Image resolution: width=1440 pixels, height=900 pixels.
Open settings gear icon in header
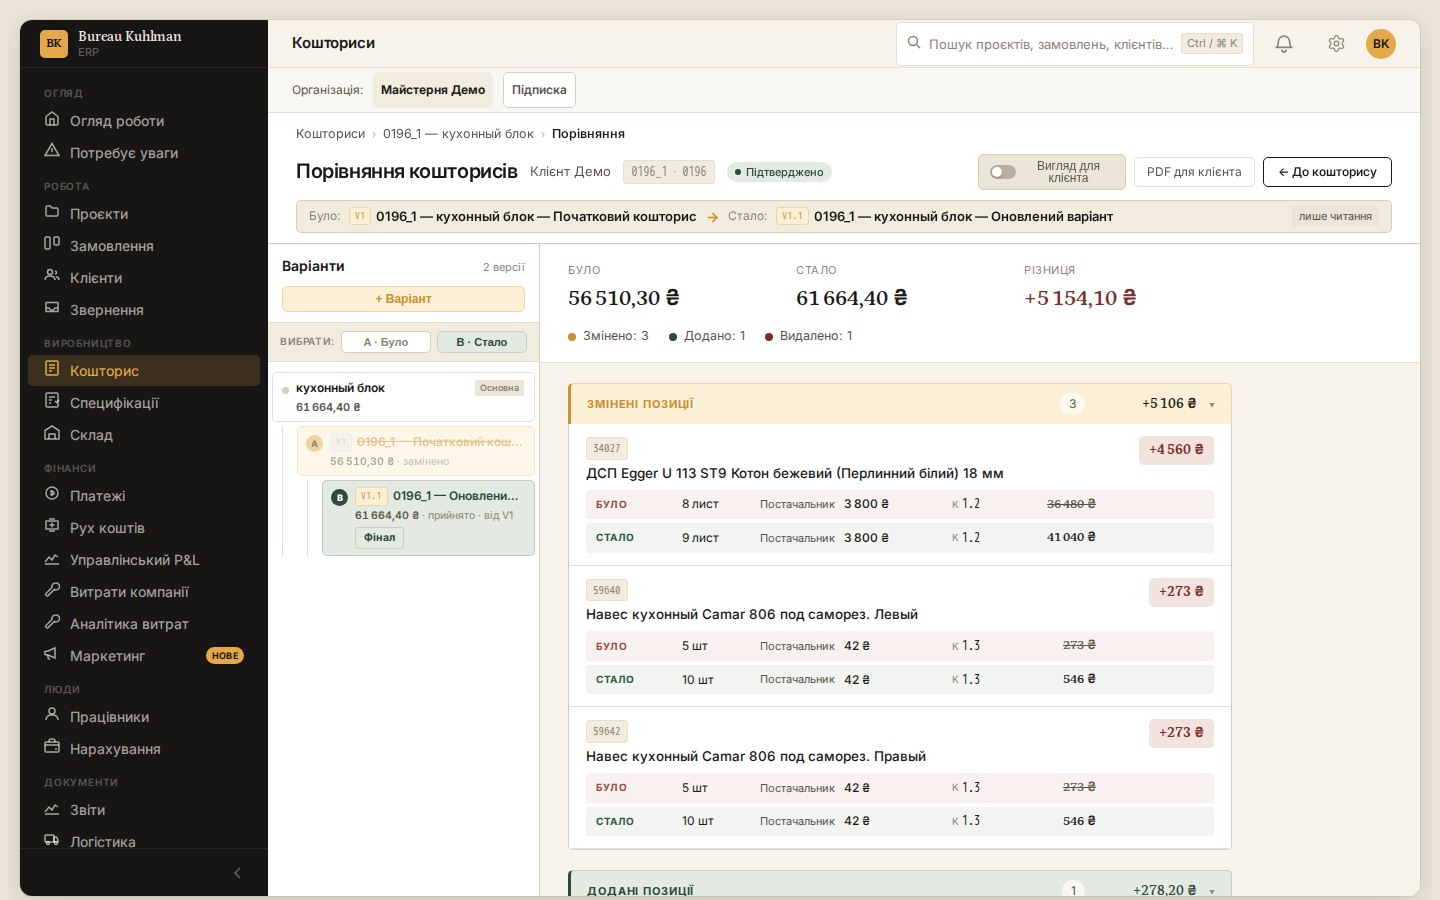pyautogui.click(x=1336, y=44)
